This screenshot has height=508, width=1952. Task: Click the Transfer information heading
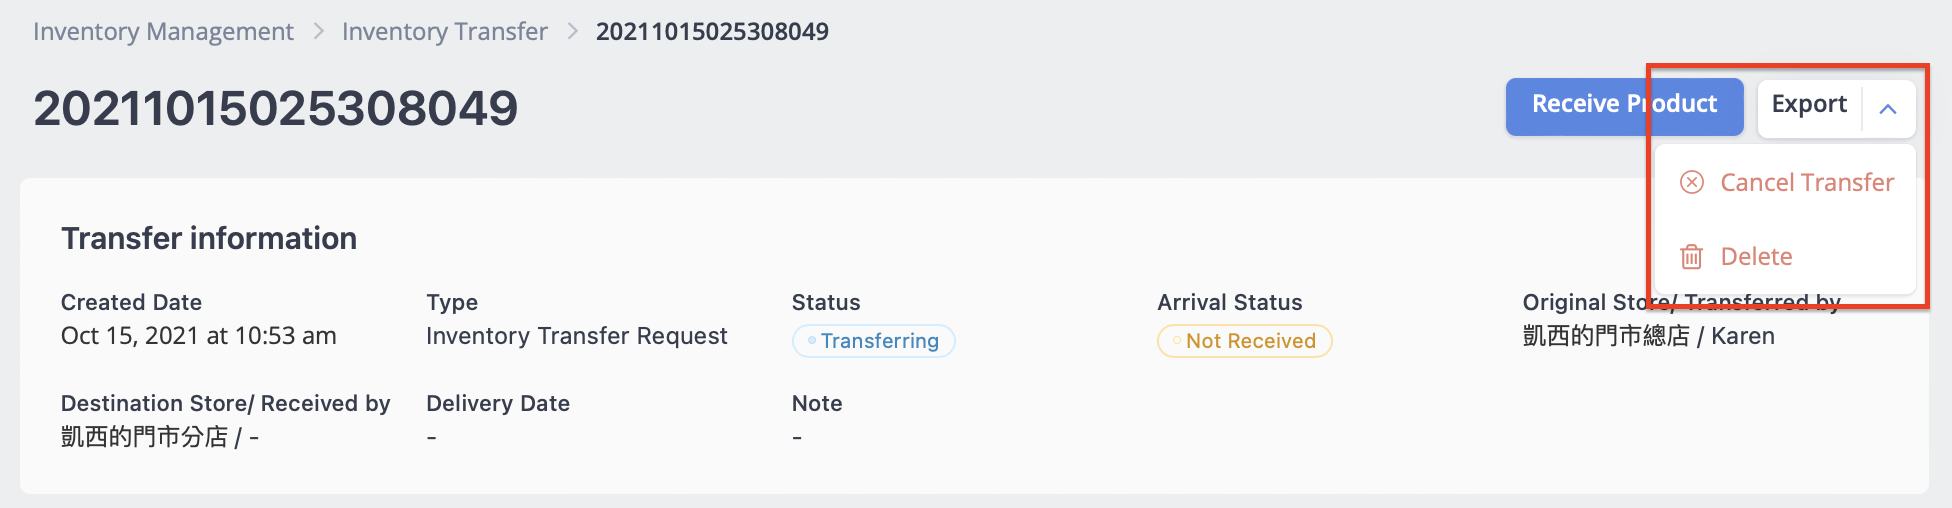[209, 239]
